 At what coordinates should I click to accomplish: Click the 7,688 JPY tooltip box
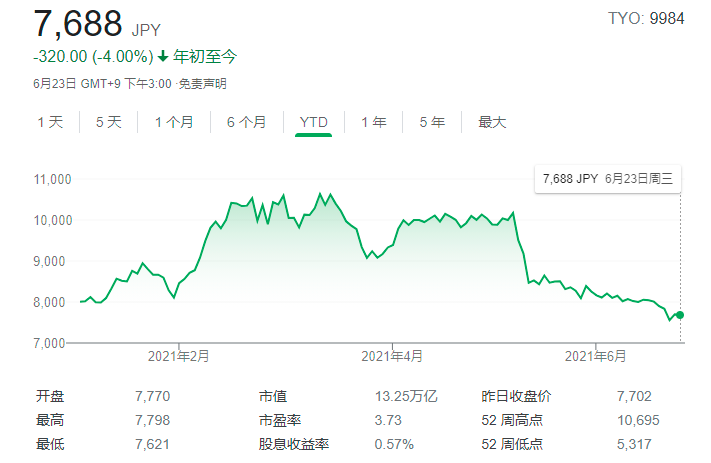608,179
